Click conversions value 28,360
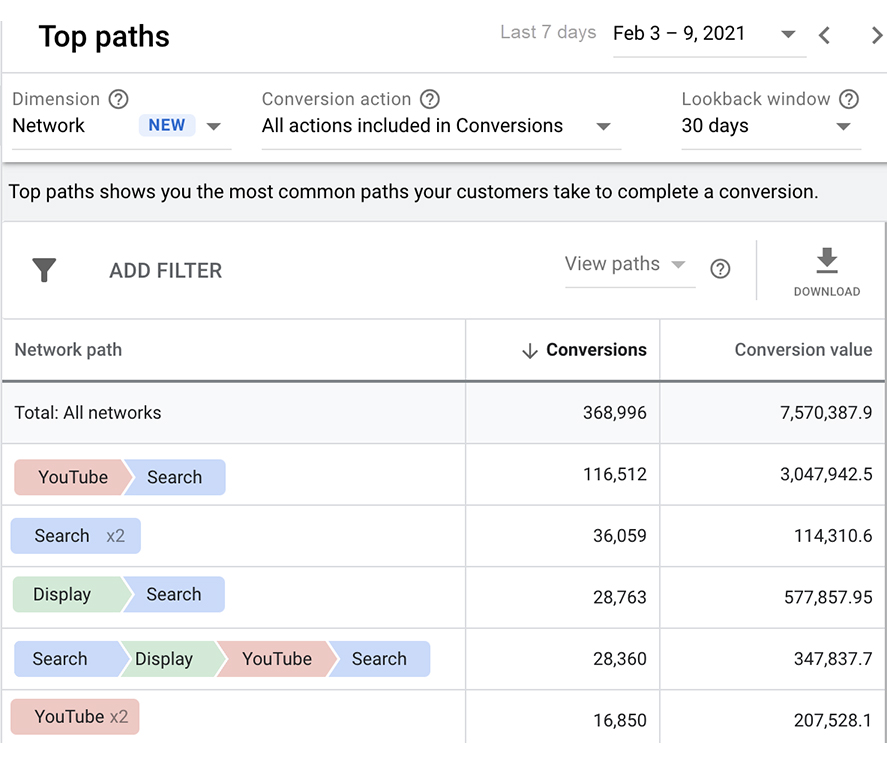 pos(619,659)
